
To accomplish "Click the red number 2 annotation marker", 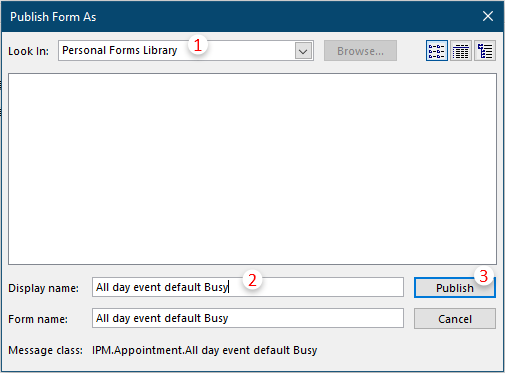I will coord(252,280).
